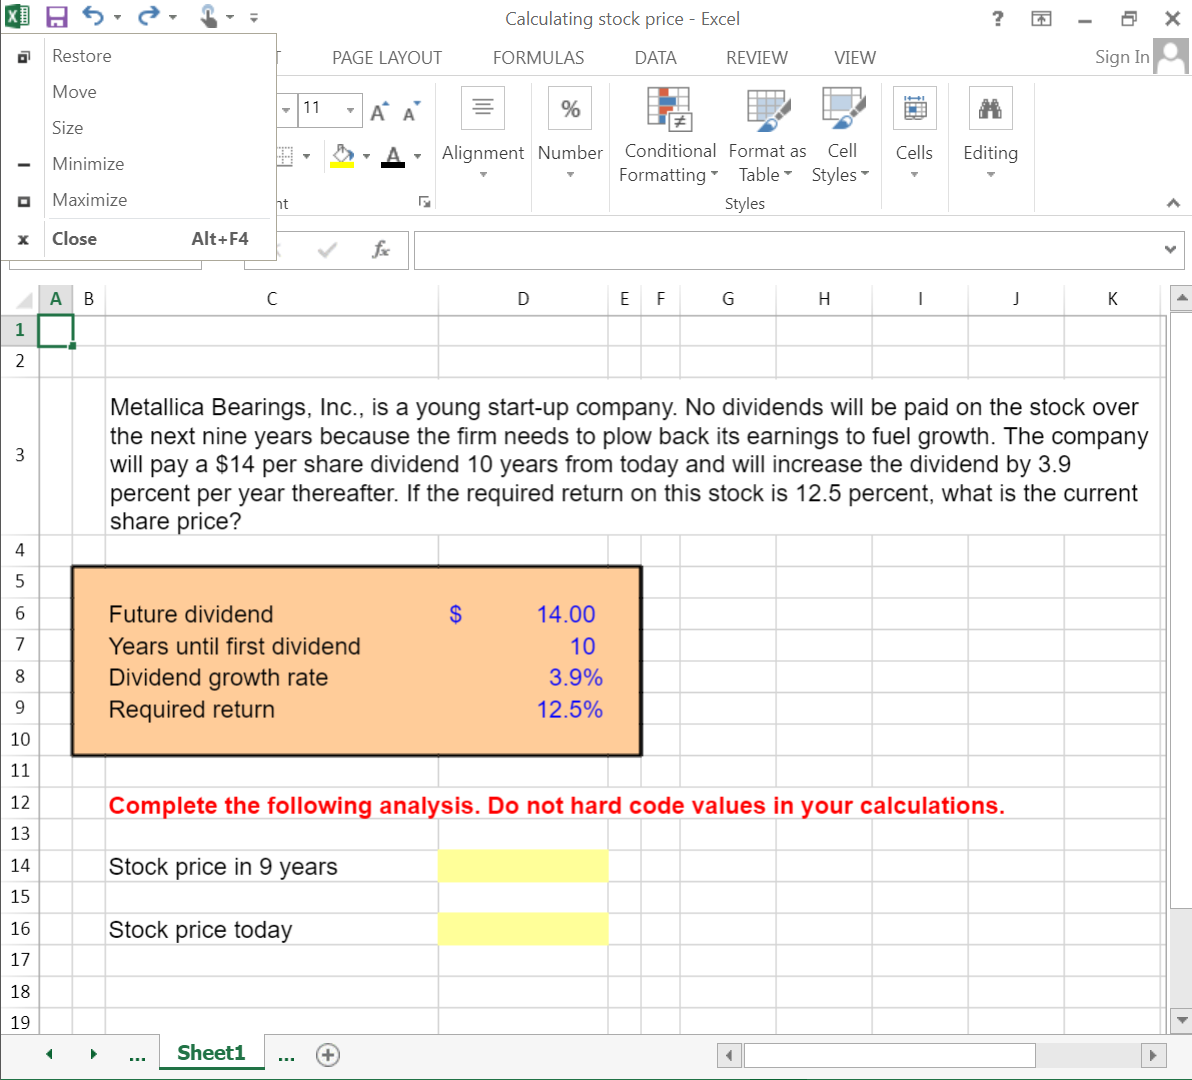The height and width of the screenshot is (1080, 1192).
Task: Add a new sheet with the plus button
Action: (x=327, y=1054)
